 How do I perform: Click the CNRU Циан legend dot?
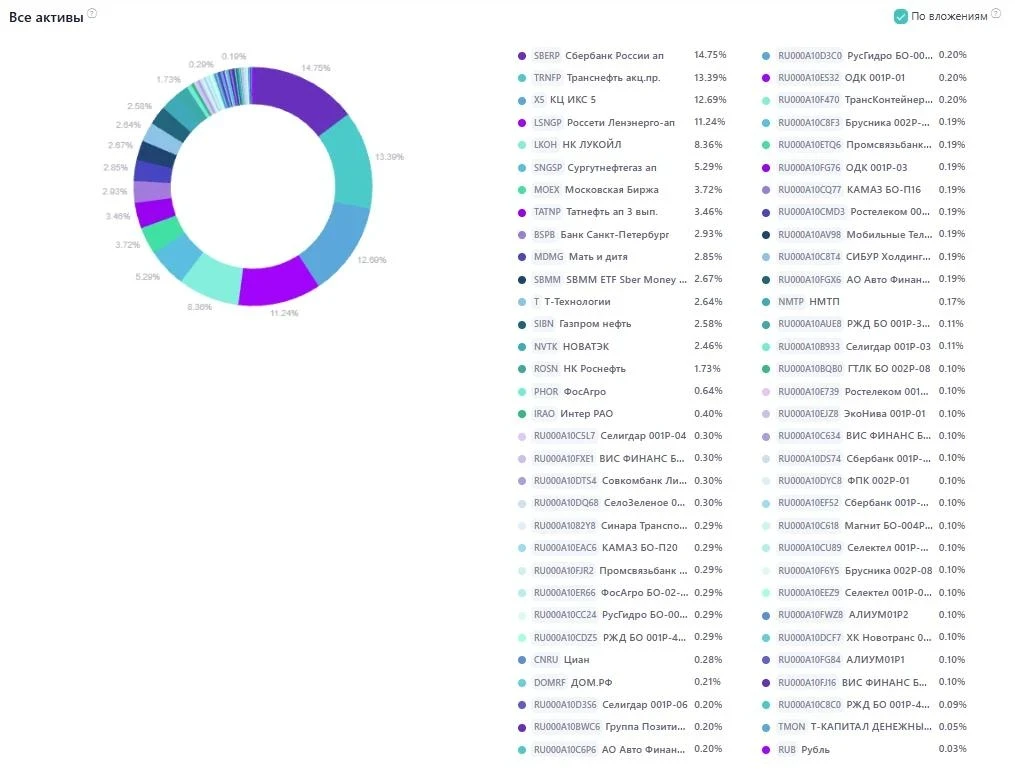(522, 660)
